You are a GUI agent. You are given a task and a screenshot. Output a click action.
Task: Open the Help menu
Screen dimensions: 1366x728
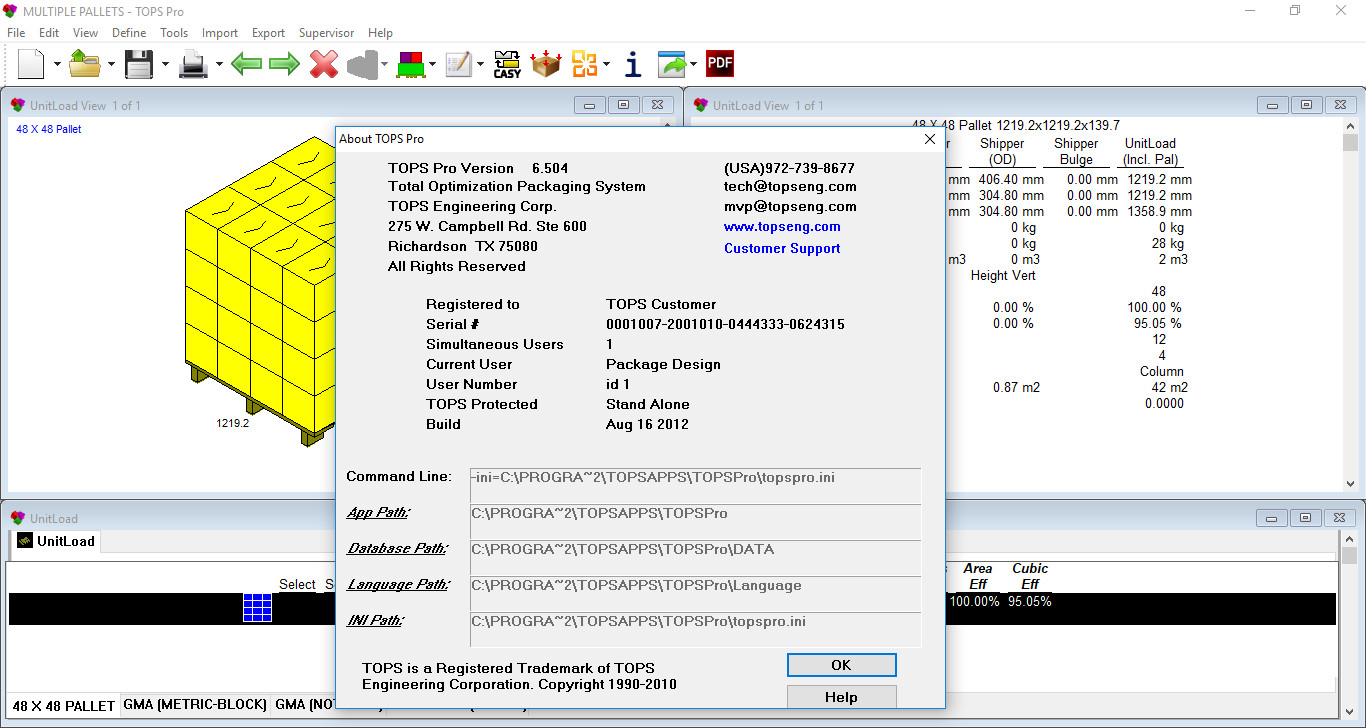pos(380,33)
